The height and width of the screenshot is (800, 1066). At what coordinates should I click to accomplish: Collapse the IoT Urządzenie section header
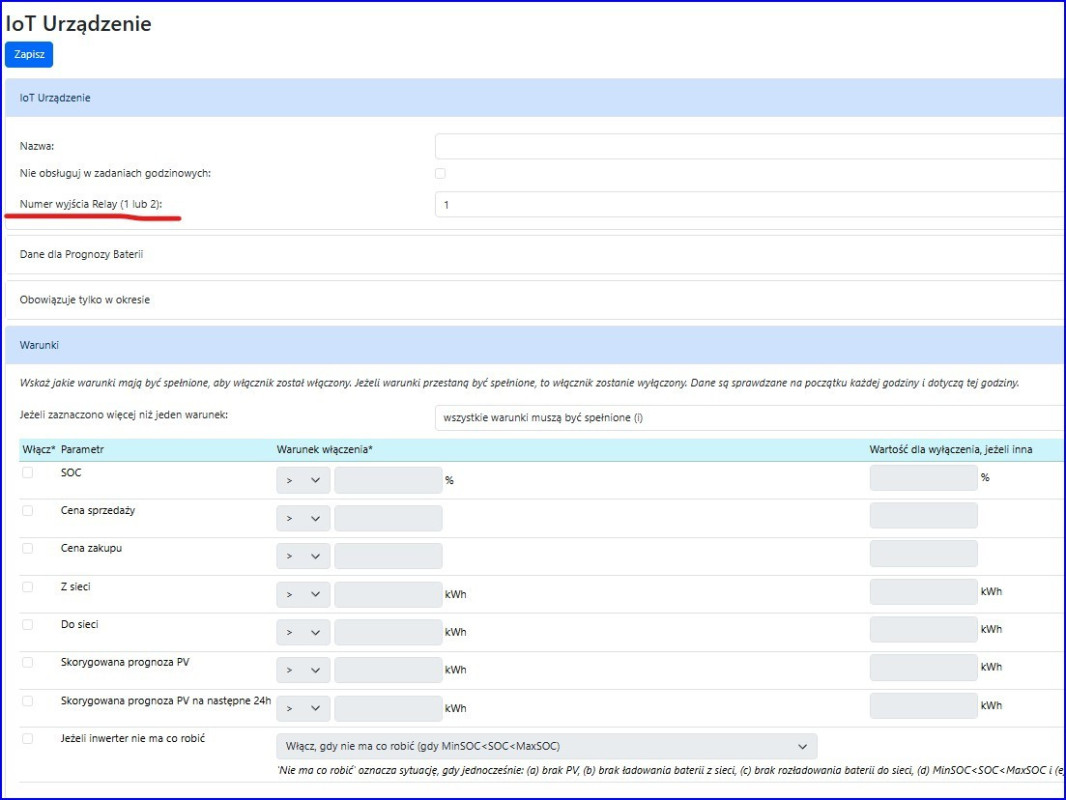55,98
